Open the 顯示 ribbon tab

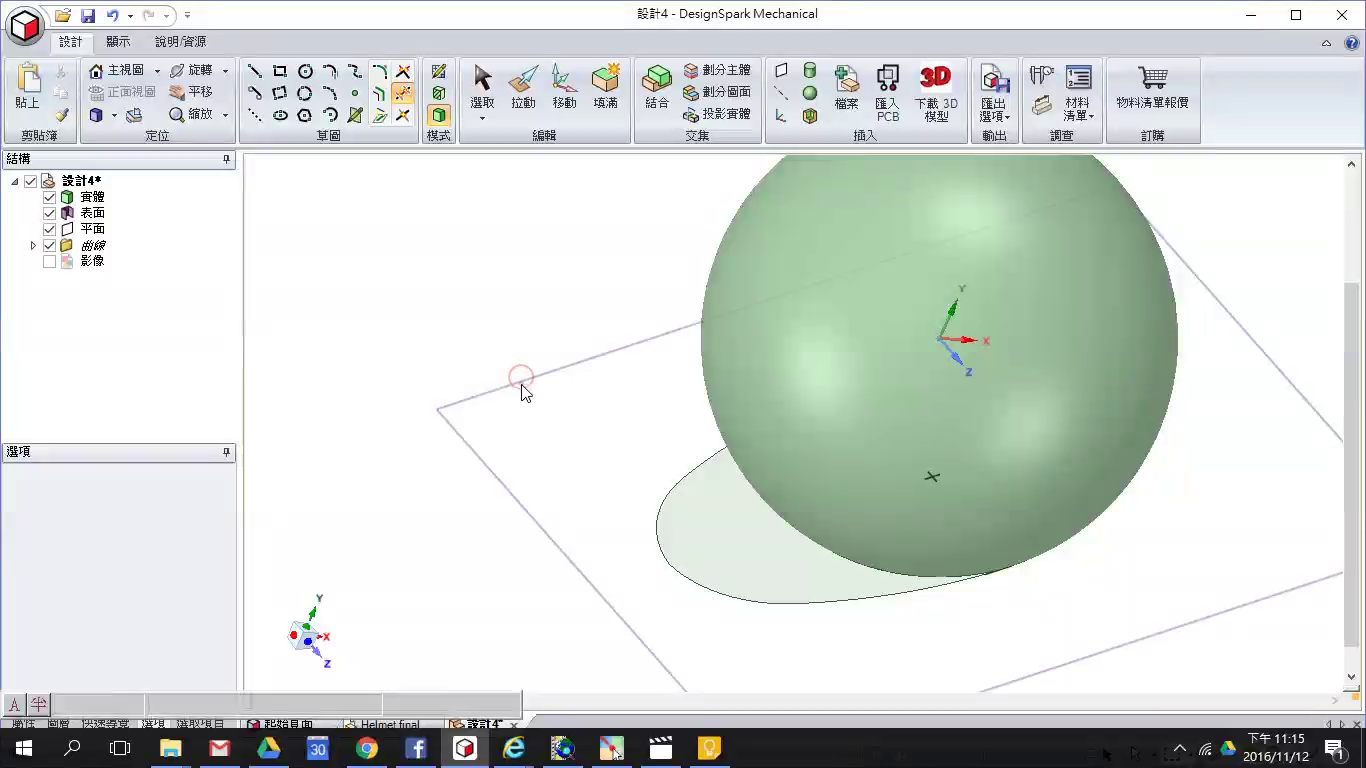[x=118, y=42]
